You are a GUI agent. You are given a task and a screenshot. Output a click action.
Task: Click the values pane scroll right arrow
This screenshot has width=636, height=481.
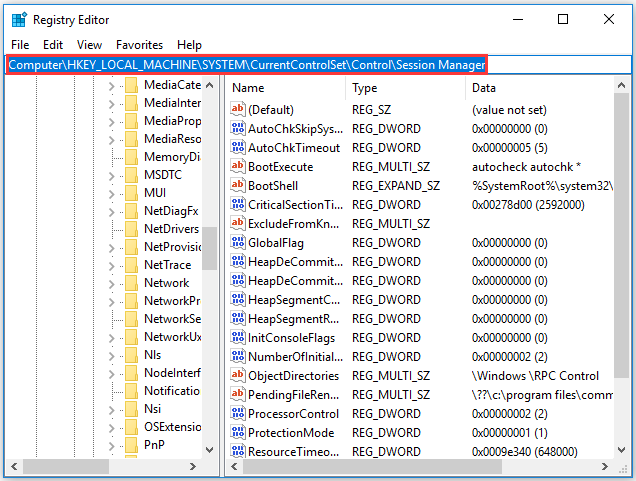(x=604, y=466)
